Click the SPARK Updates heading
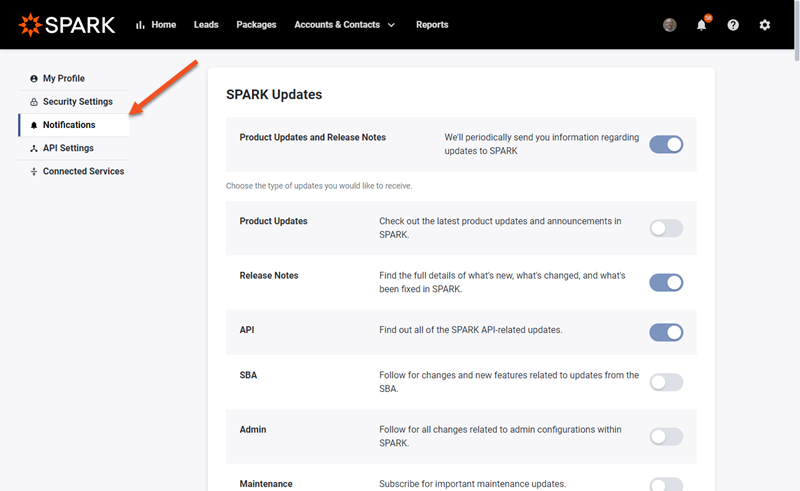The height and width of the screenshot is (491, 800). [x=274, y=94]
